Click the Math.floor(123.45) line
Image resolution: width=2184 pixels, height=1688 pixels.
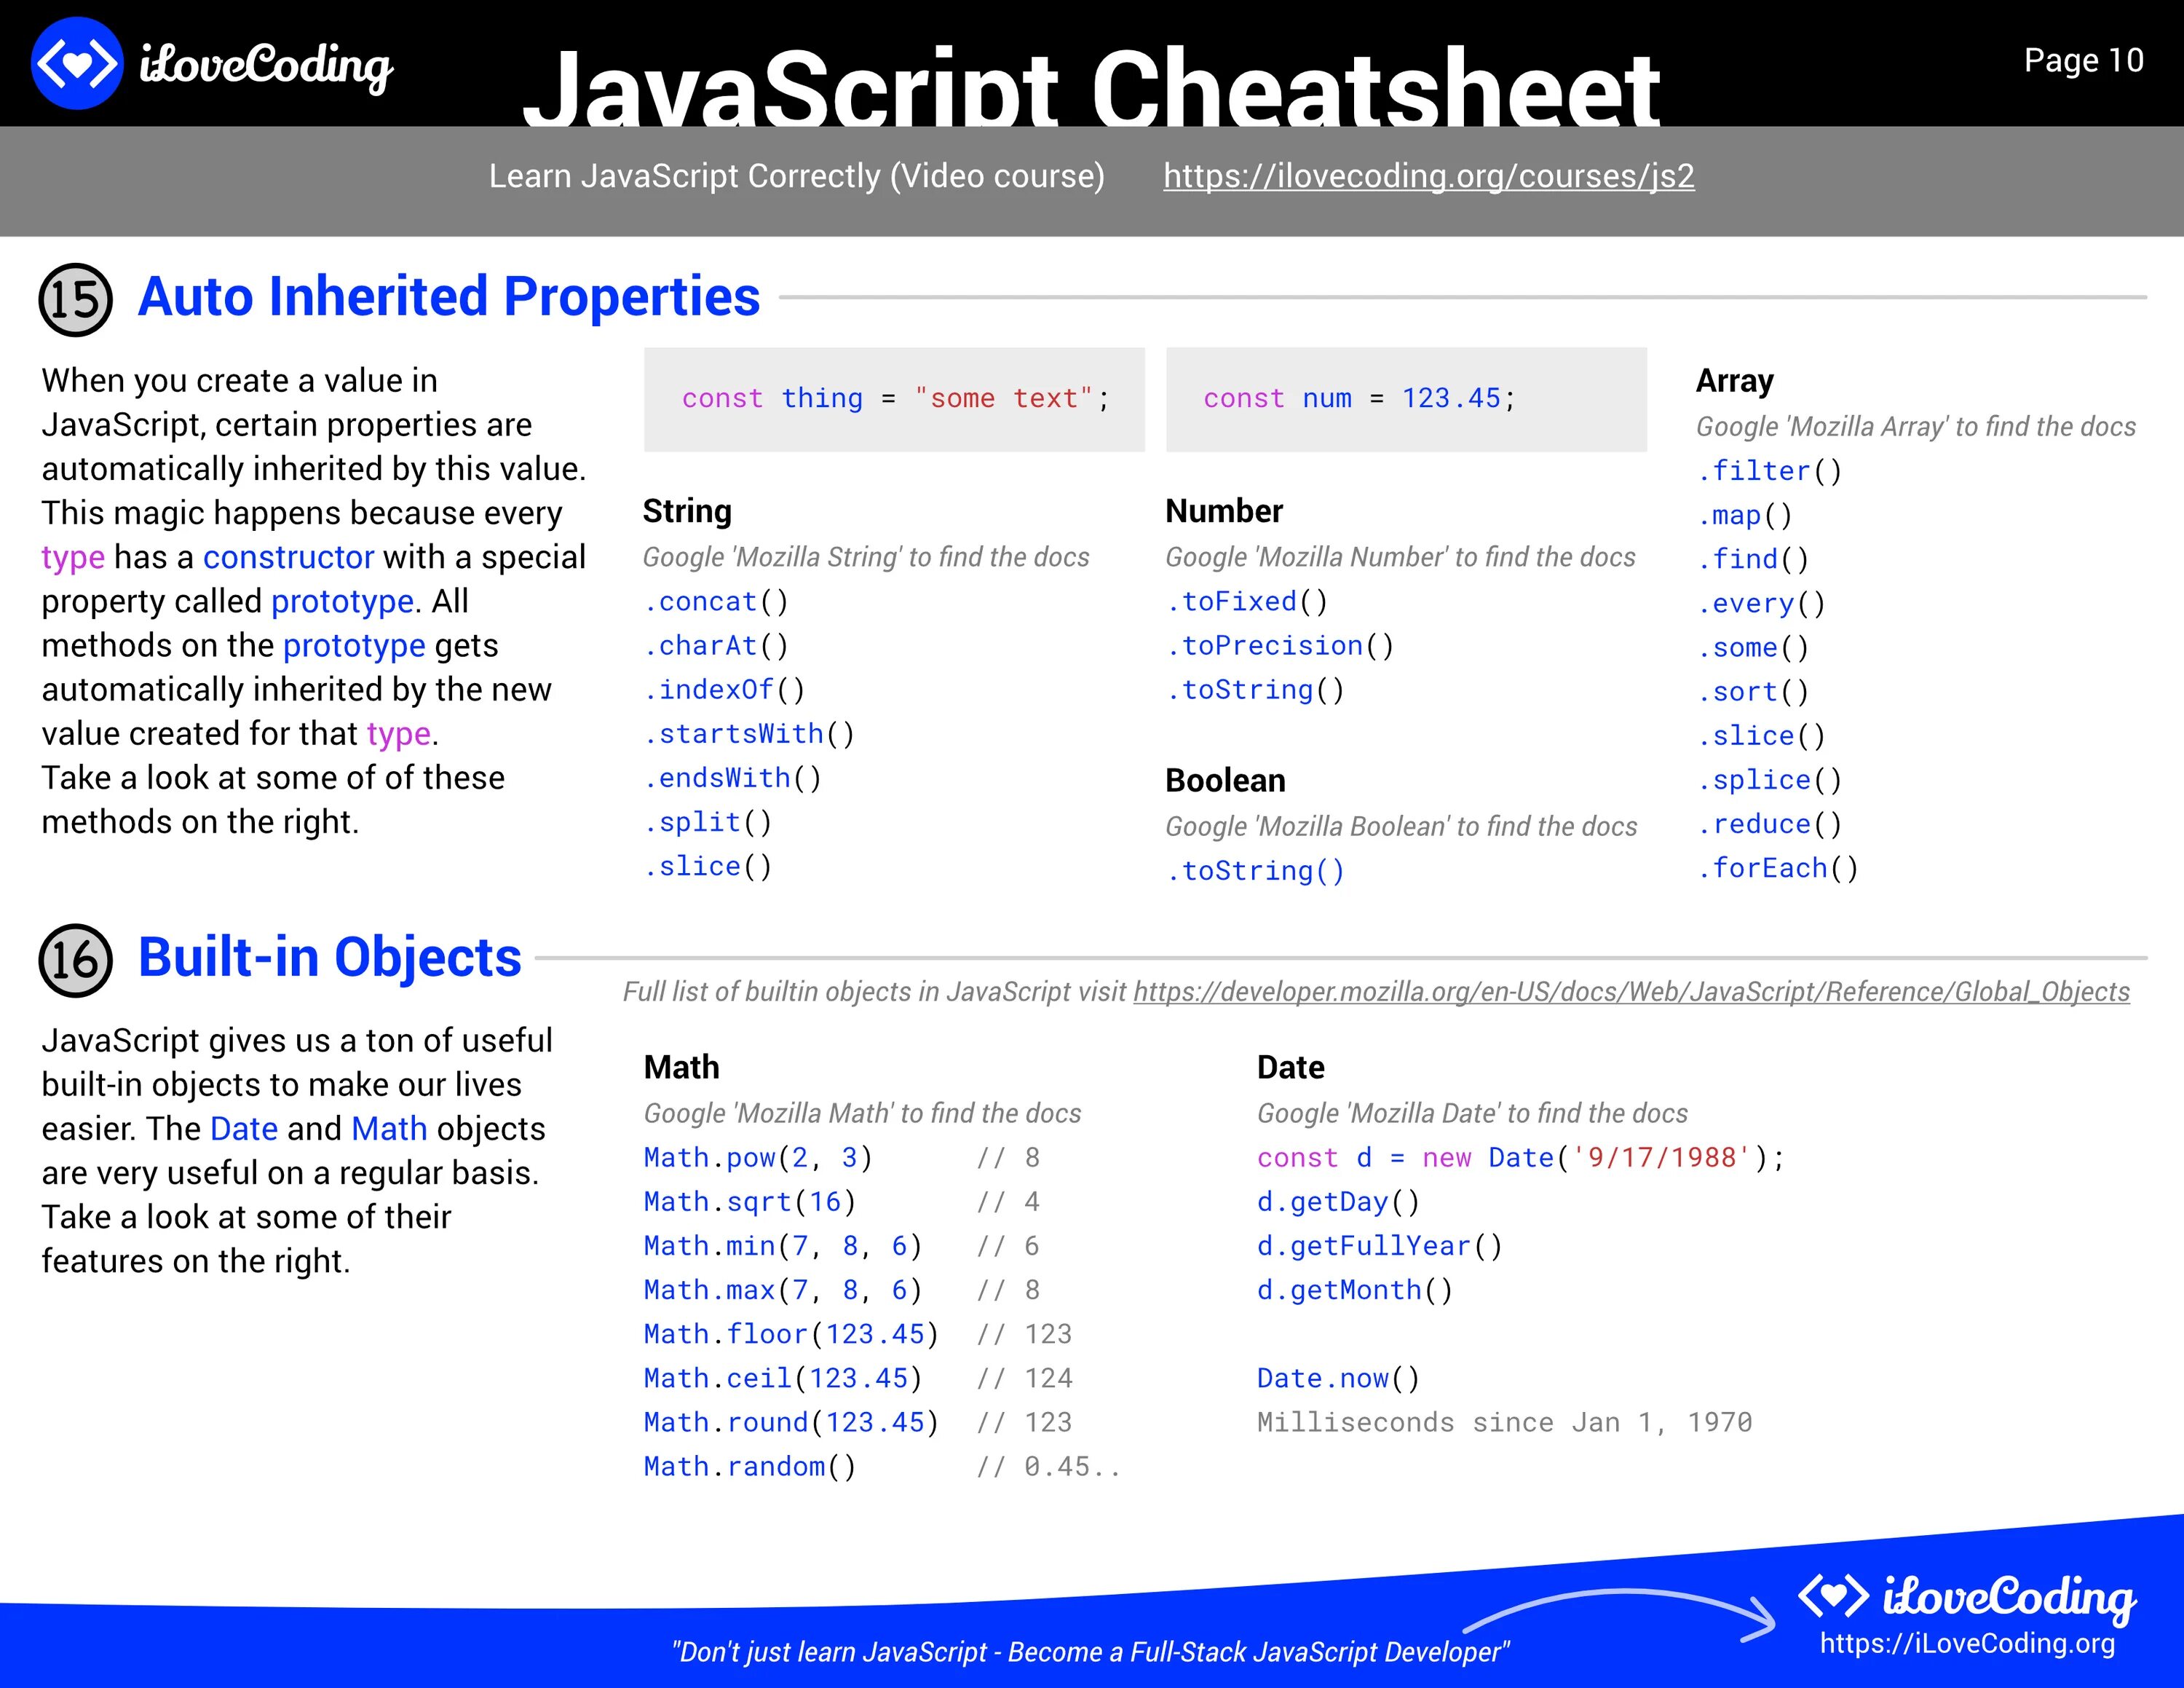coord(790,1334)
